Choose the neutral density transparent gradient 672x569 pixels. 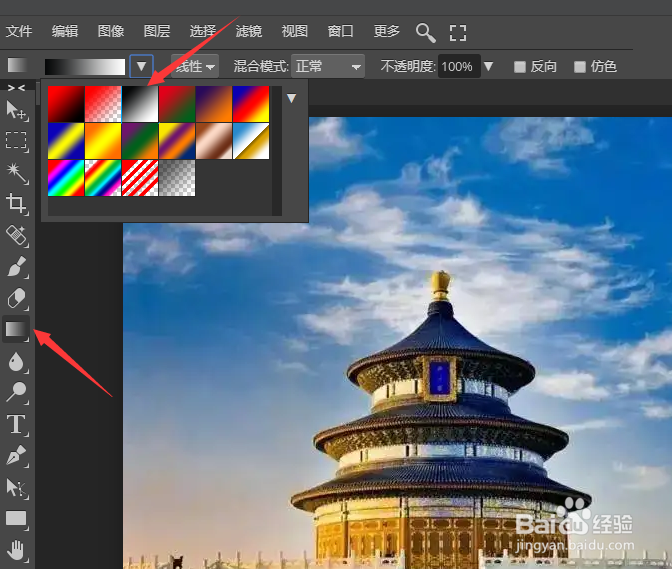177,178
